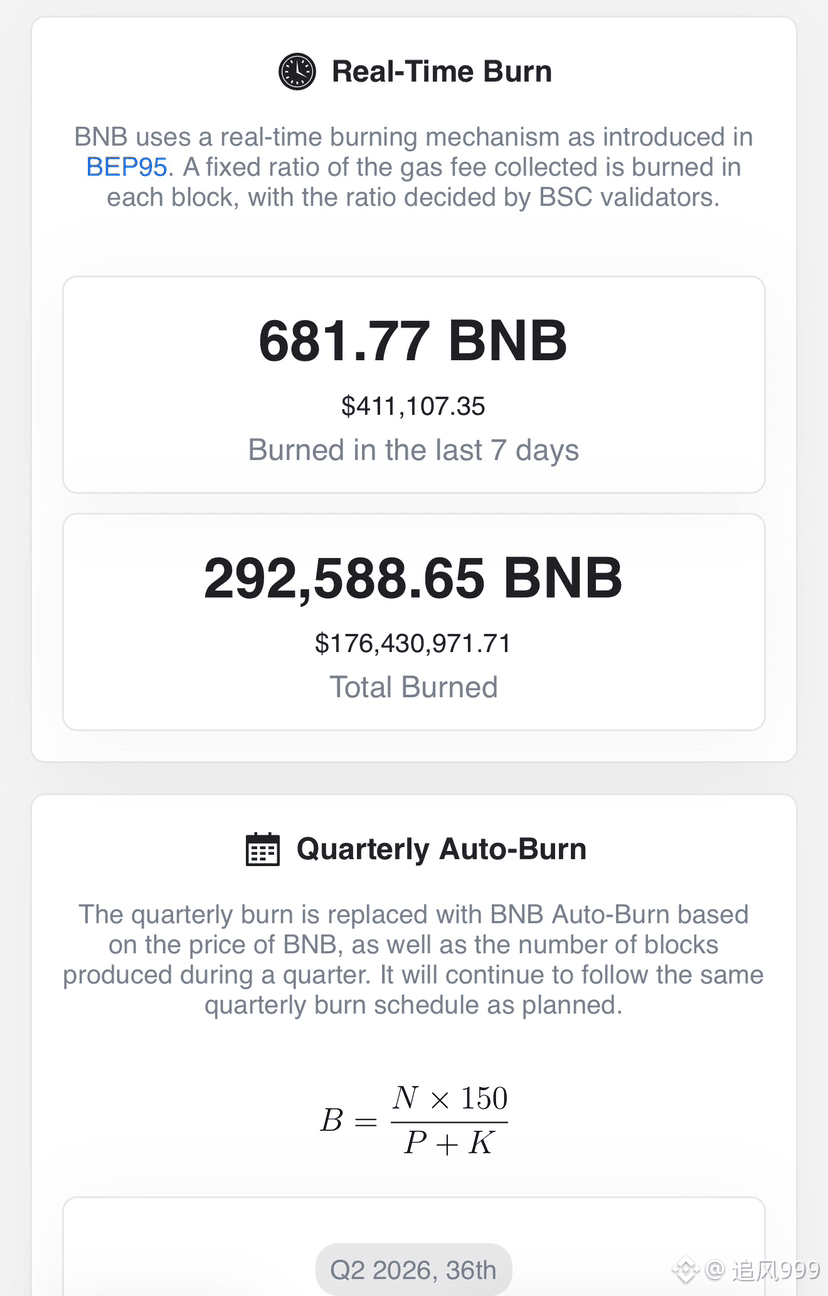Select the $176,430,971.71 value
Viewport: 828px width, 1296px height.
click(413, 643)
